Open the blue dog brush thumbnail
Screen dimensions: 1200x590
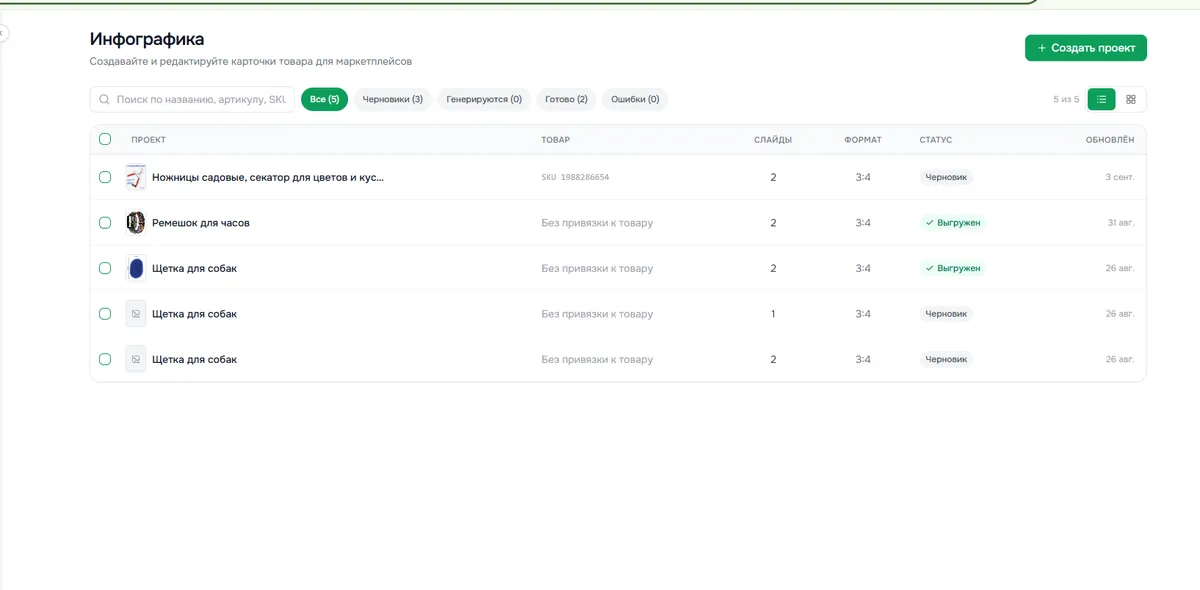(x=136, y=268)
